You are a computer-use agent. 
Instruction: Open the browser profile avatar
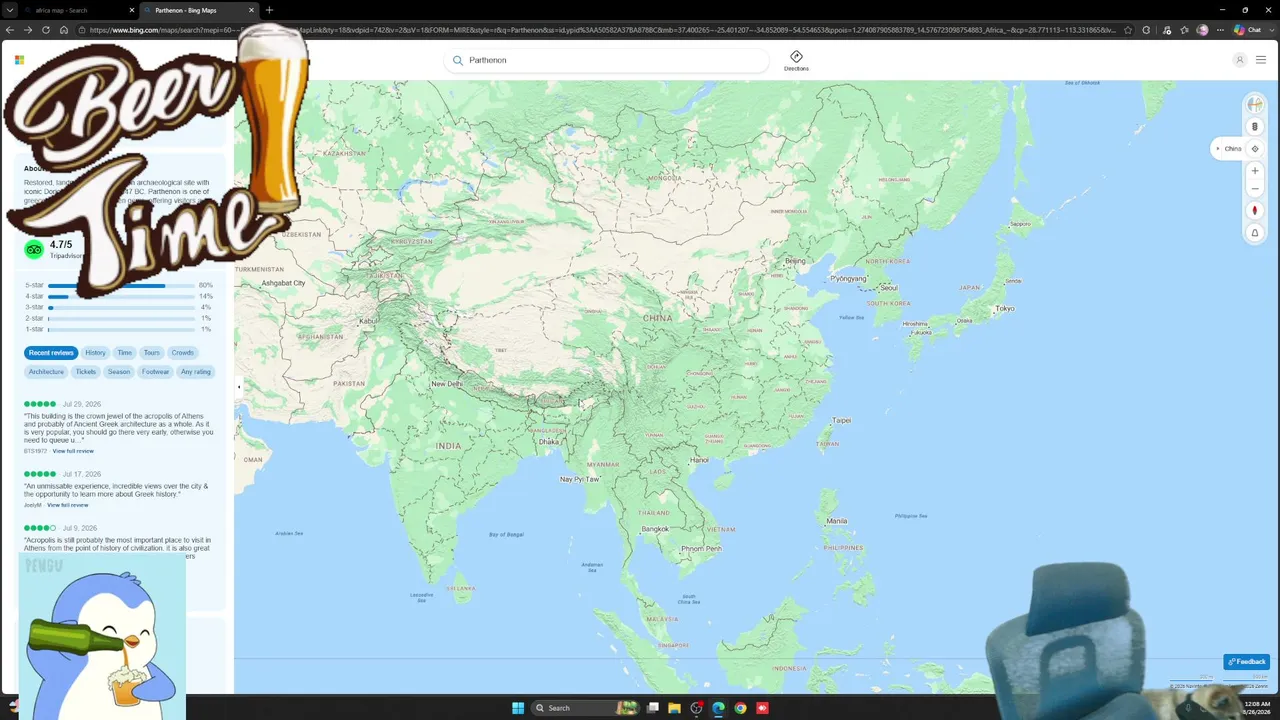tap(1202, 30)
